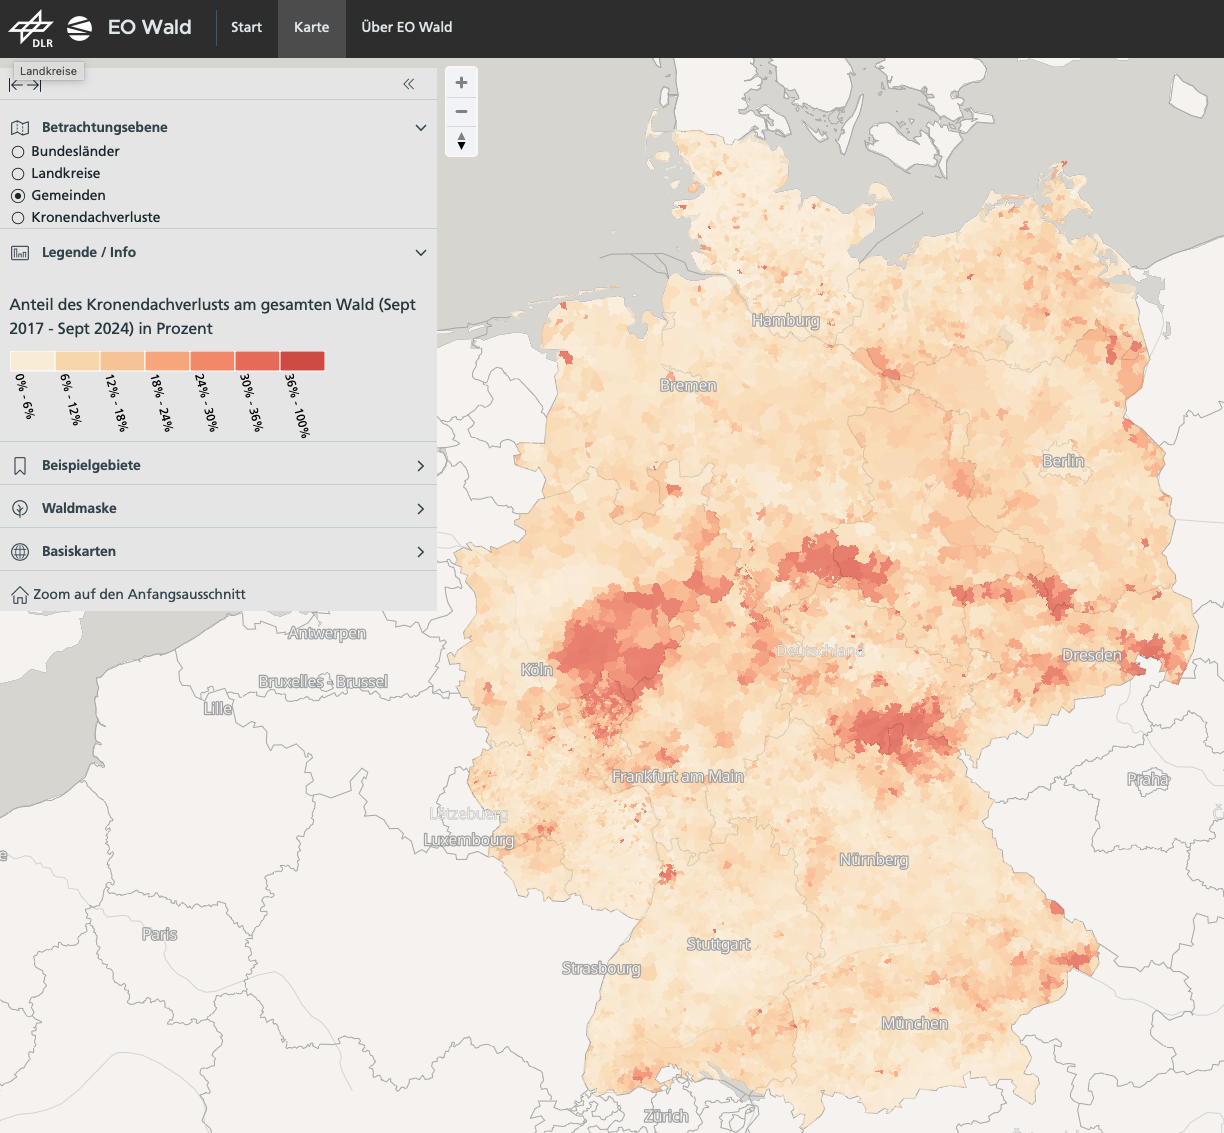Click the panel width toggle arrows icon
Screen dimensions: 1224x1133
click(25, 85)
